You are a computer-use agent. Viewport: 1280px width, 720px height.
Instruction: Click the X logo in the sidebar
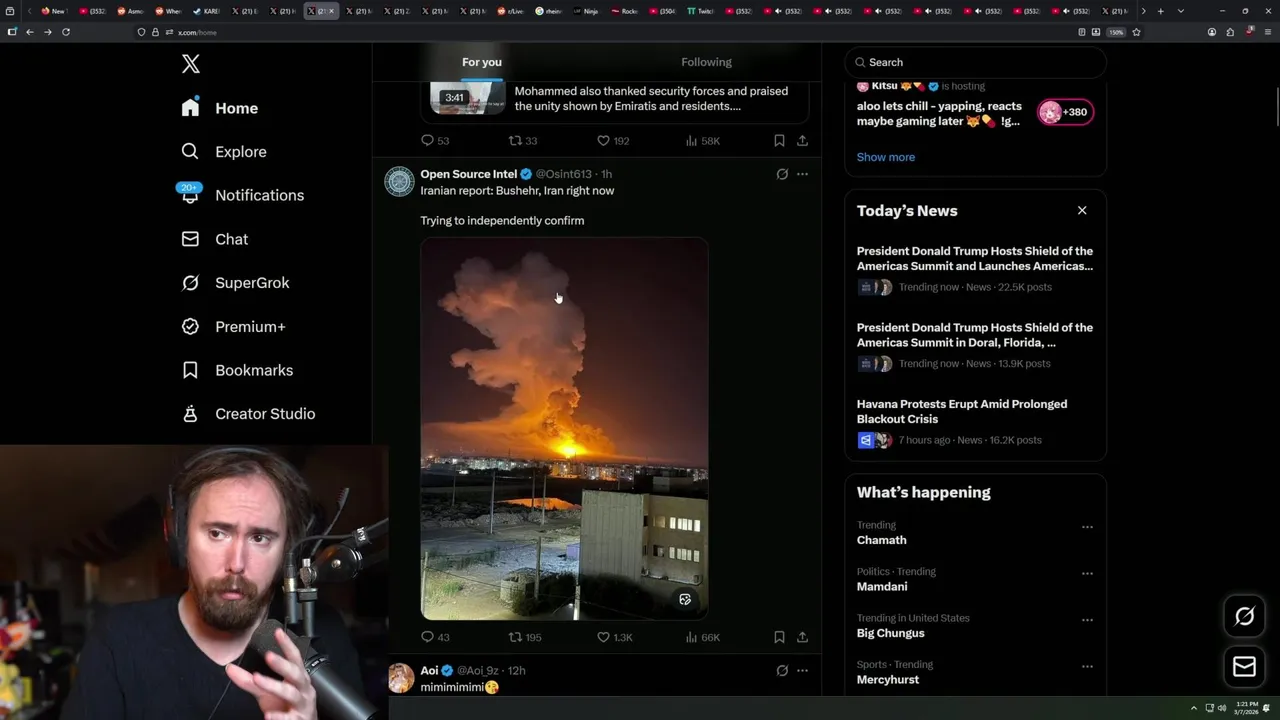click(x=191, y=65)
